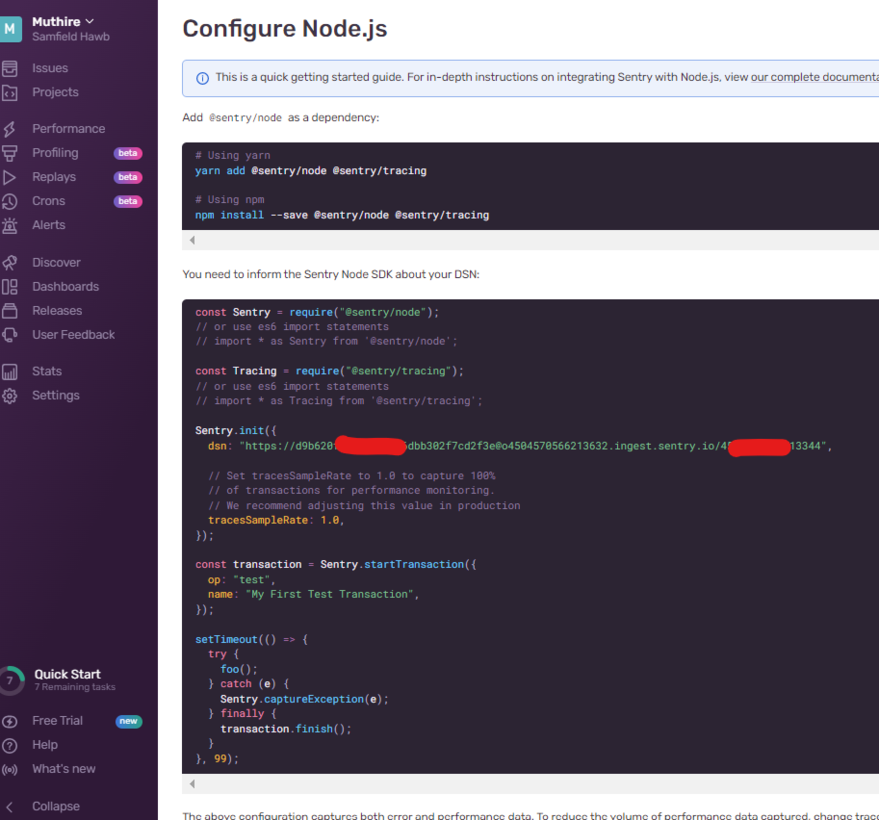The width and height of the screenshot is (879, 820).
Task: Click the Releases box icon
Action: point(10,311)
